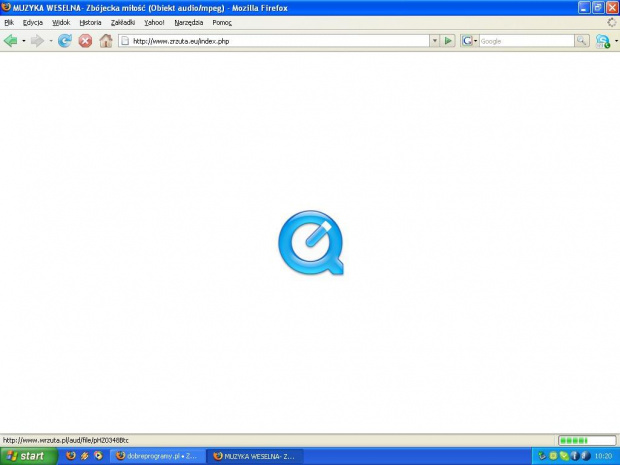Open the Zakładki menu

point(123,23)
